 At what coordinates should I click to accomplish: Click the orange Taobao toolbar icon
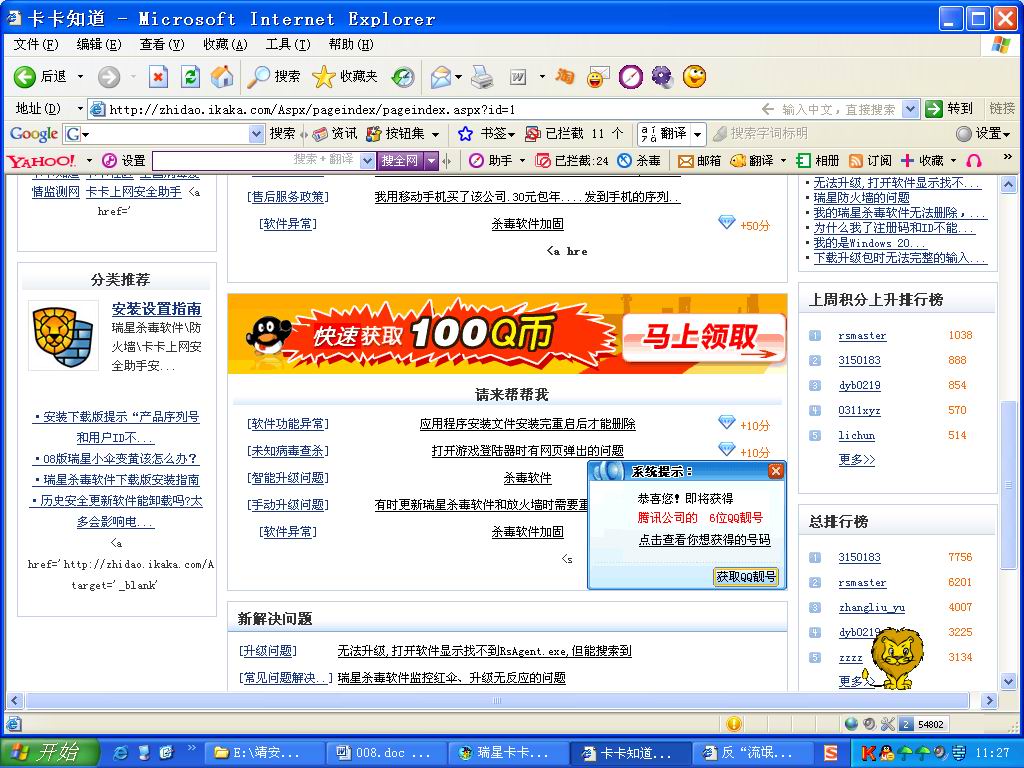(x=565, y=77)
